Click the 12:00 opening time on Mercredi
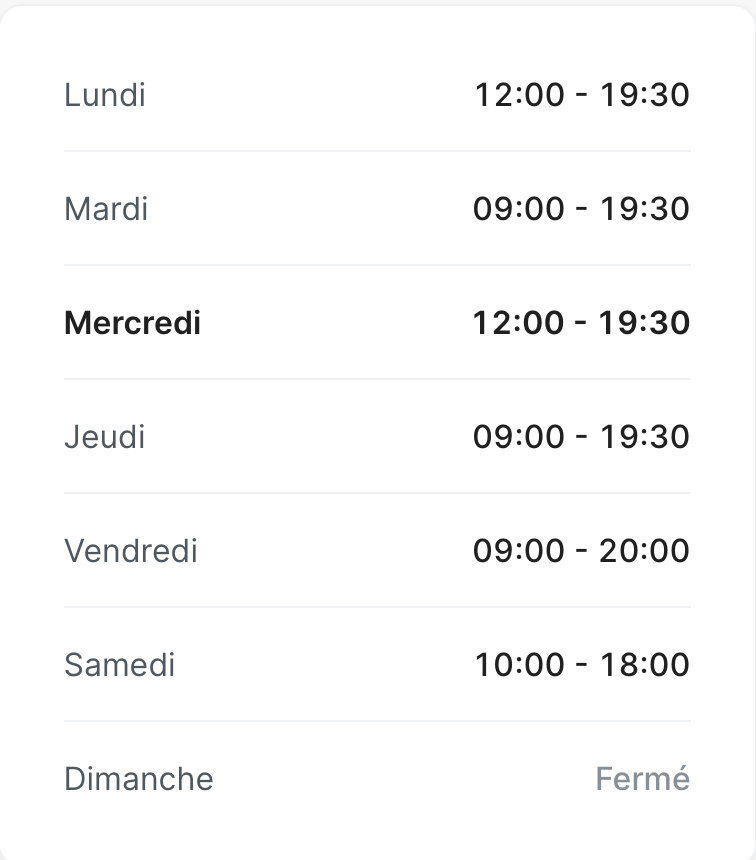The width and height of the screenshot is (756, 860). coord(518,322)
